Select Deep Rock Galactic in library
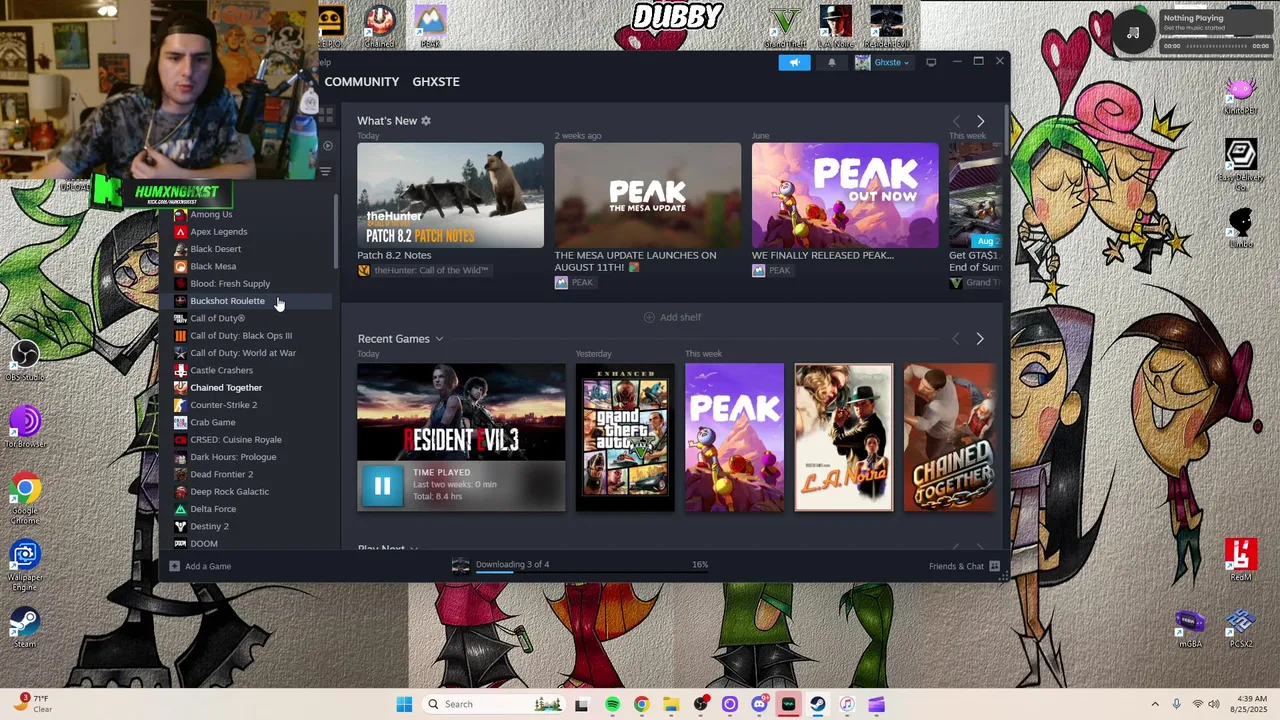1280x720 pixels. (x=229, y=491)
